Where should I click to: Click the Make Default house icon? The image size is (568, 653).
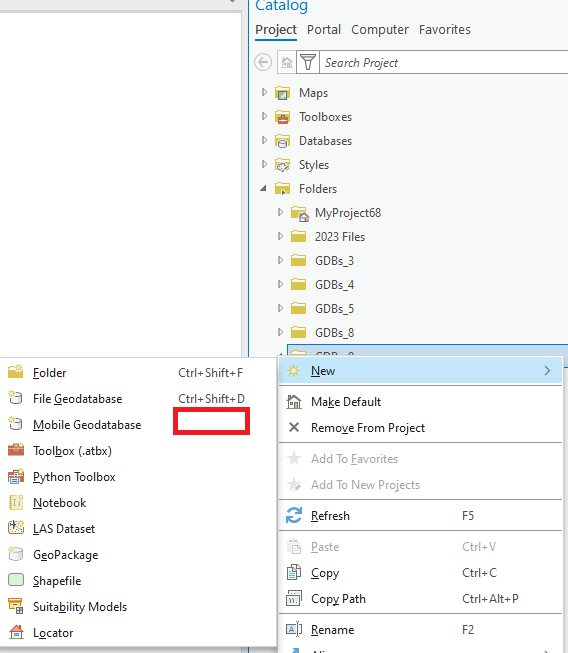click(x=294, y=402)
